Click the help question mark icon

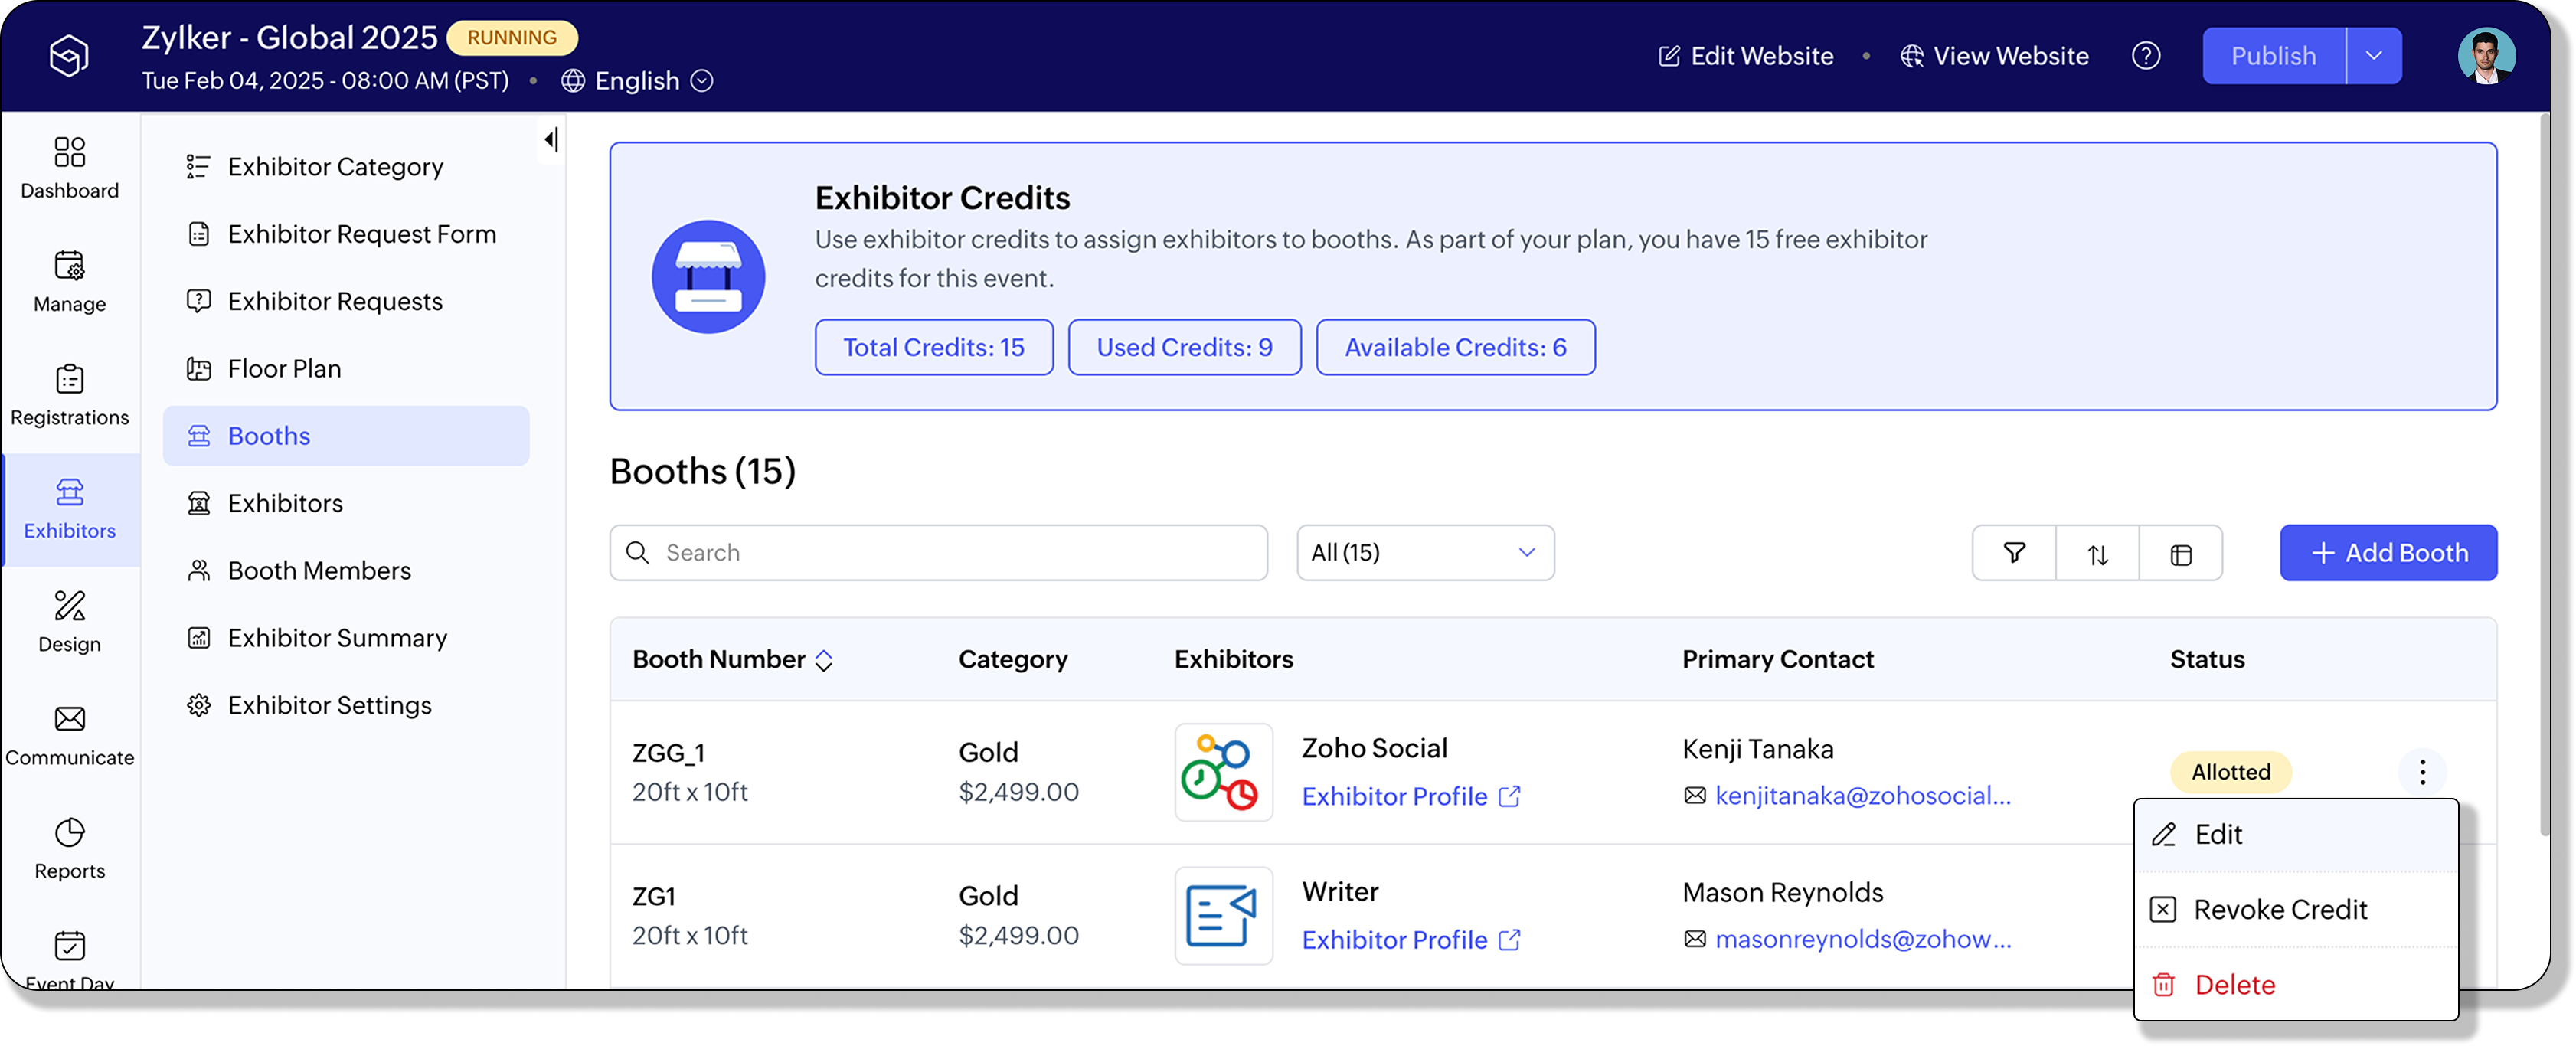click(2145, 56)
